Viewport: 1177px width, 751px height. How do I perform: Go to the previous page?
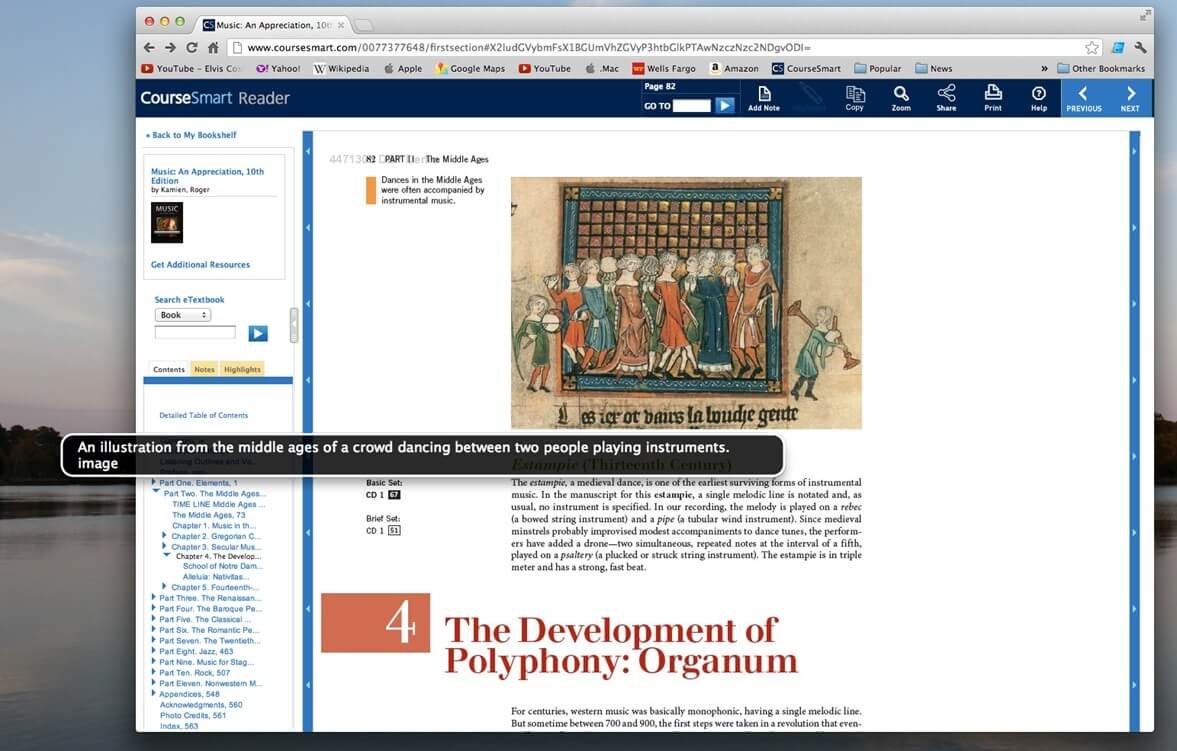point(1084,98)
